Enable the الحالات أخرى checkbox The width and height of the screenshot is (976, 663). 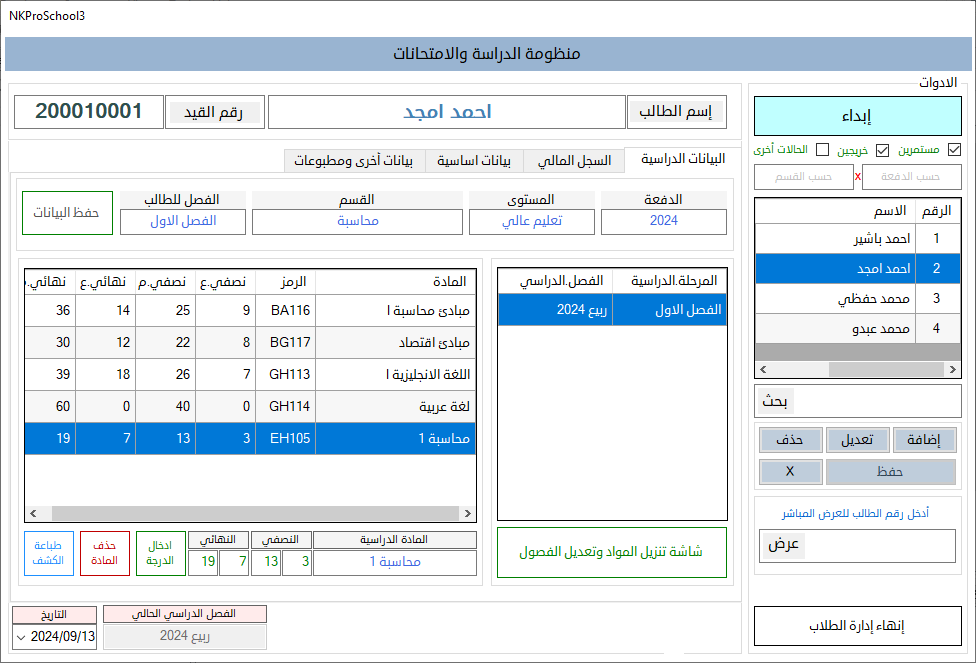point(822,150)
